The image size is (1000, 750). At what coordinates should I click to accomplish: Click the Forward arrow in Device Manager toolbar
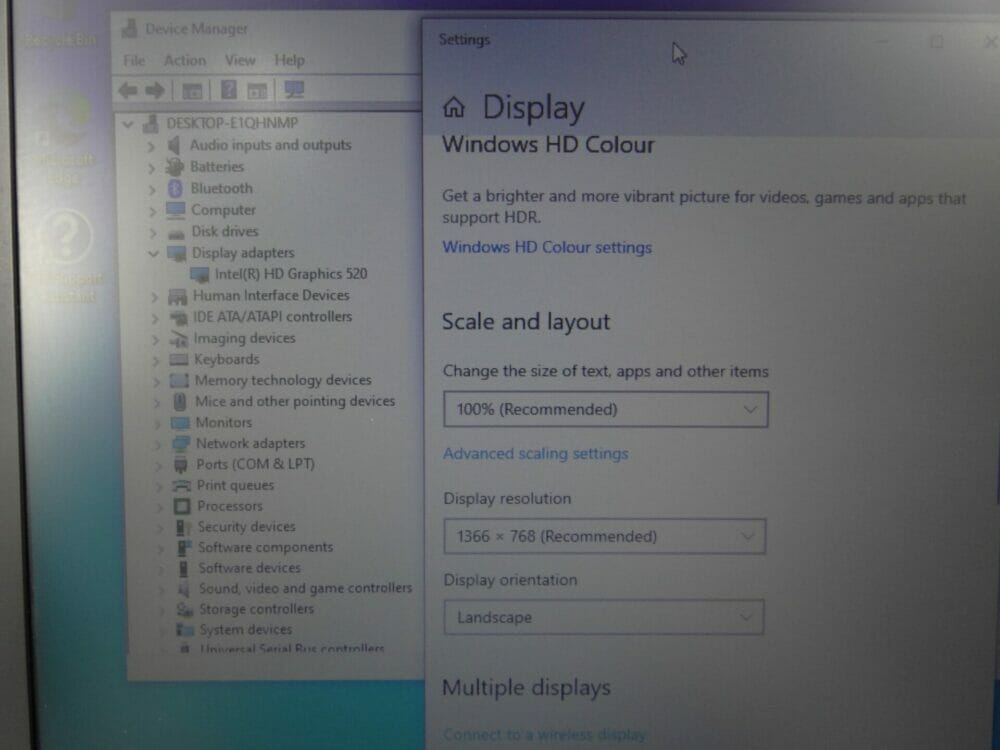click(155, 91)
